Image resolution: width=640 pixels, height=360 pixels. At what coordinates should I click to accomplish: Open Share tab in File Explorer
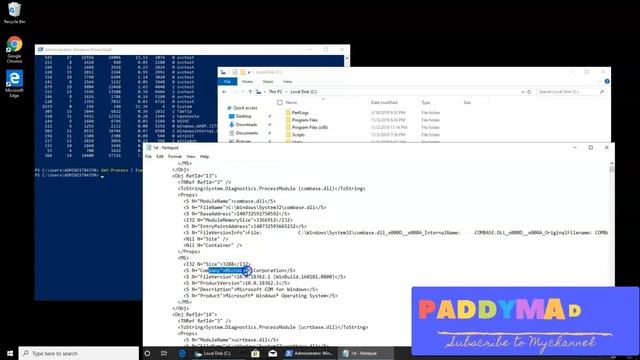(x=268, y=82)
